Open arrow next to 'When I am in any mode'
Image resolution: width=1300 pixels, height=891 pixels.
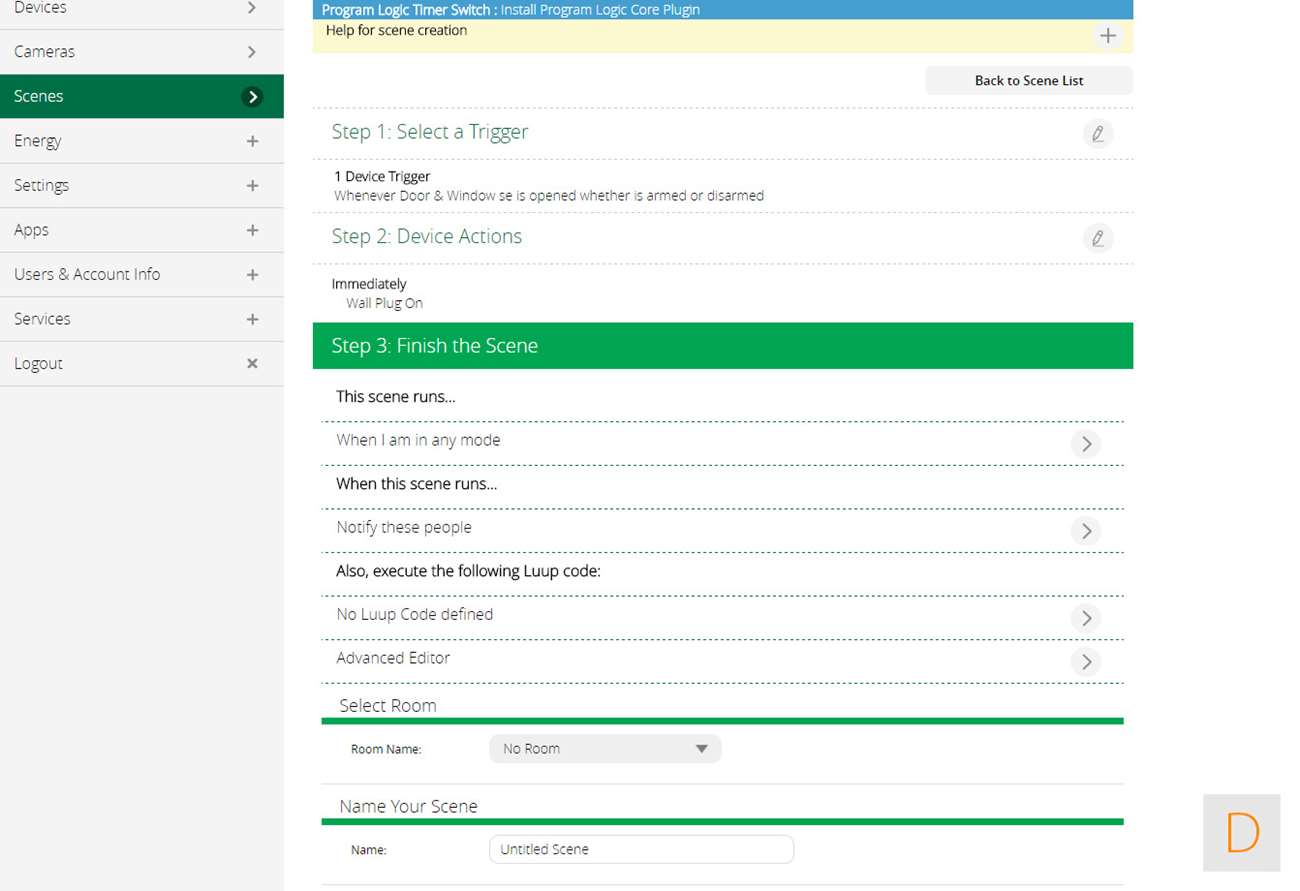tap(1085, 444)
